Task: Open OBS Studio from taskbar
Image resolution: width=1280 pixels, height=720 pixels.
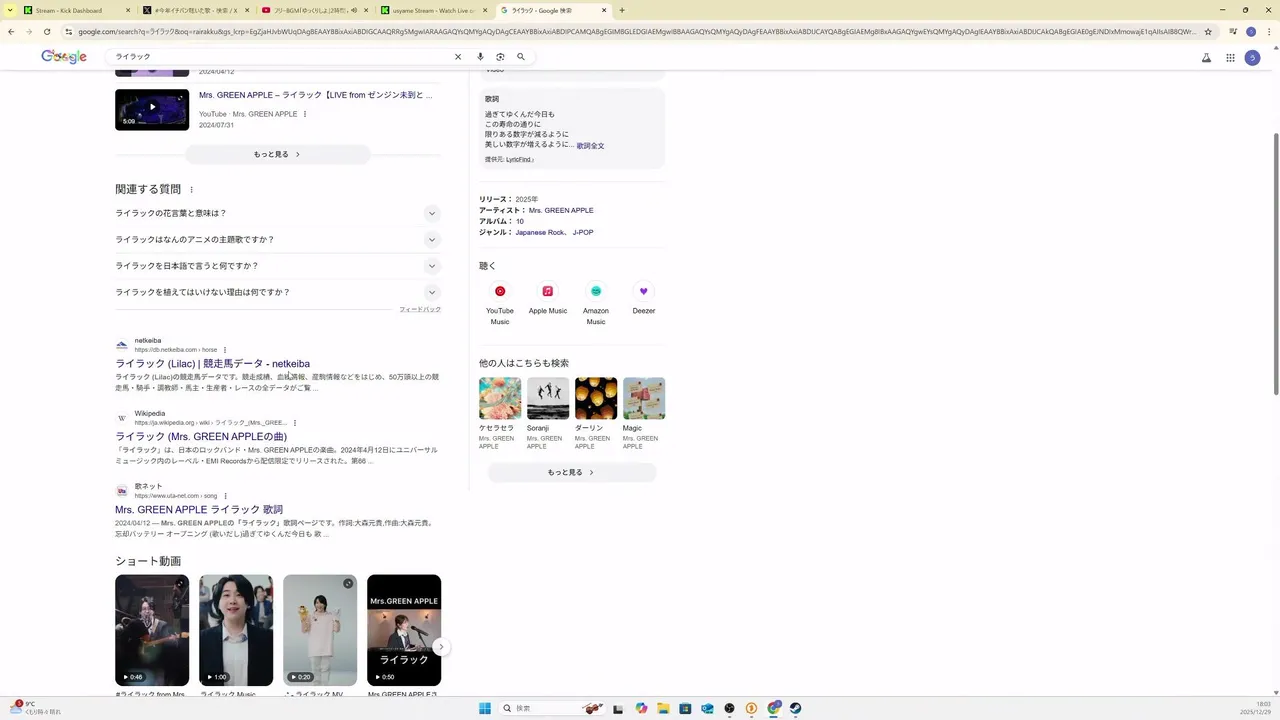Action: [729, 708]
